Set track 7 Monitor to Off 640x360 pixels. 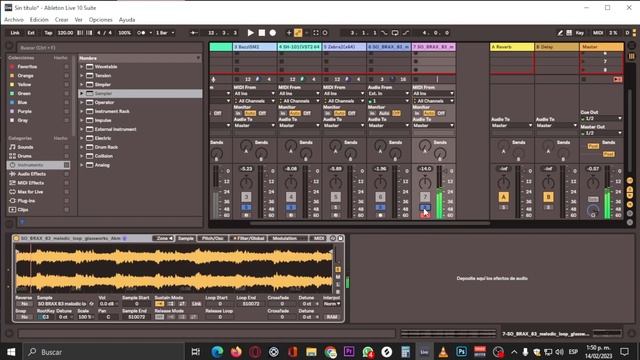click(x=441, y=113)
